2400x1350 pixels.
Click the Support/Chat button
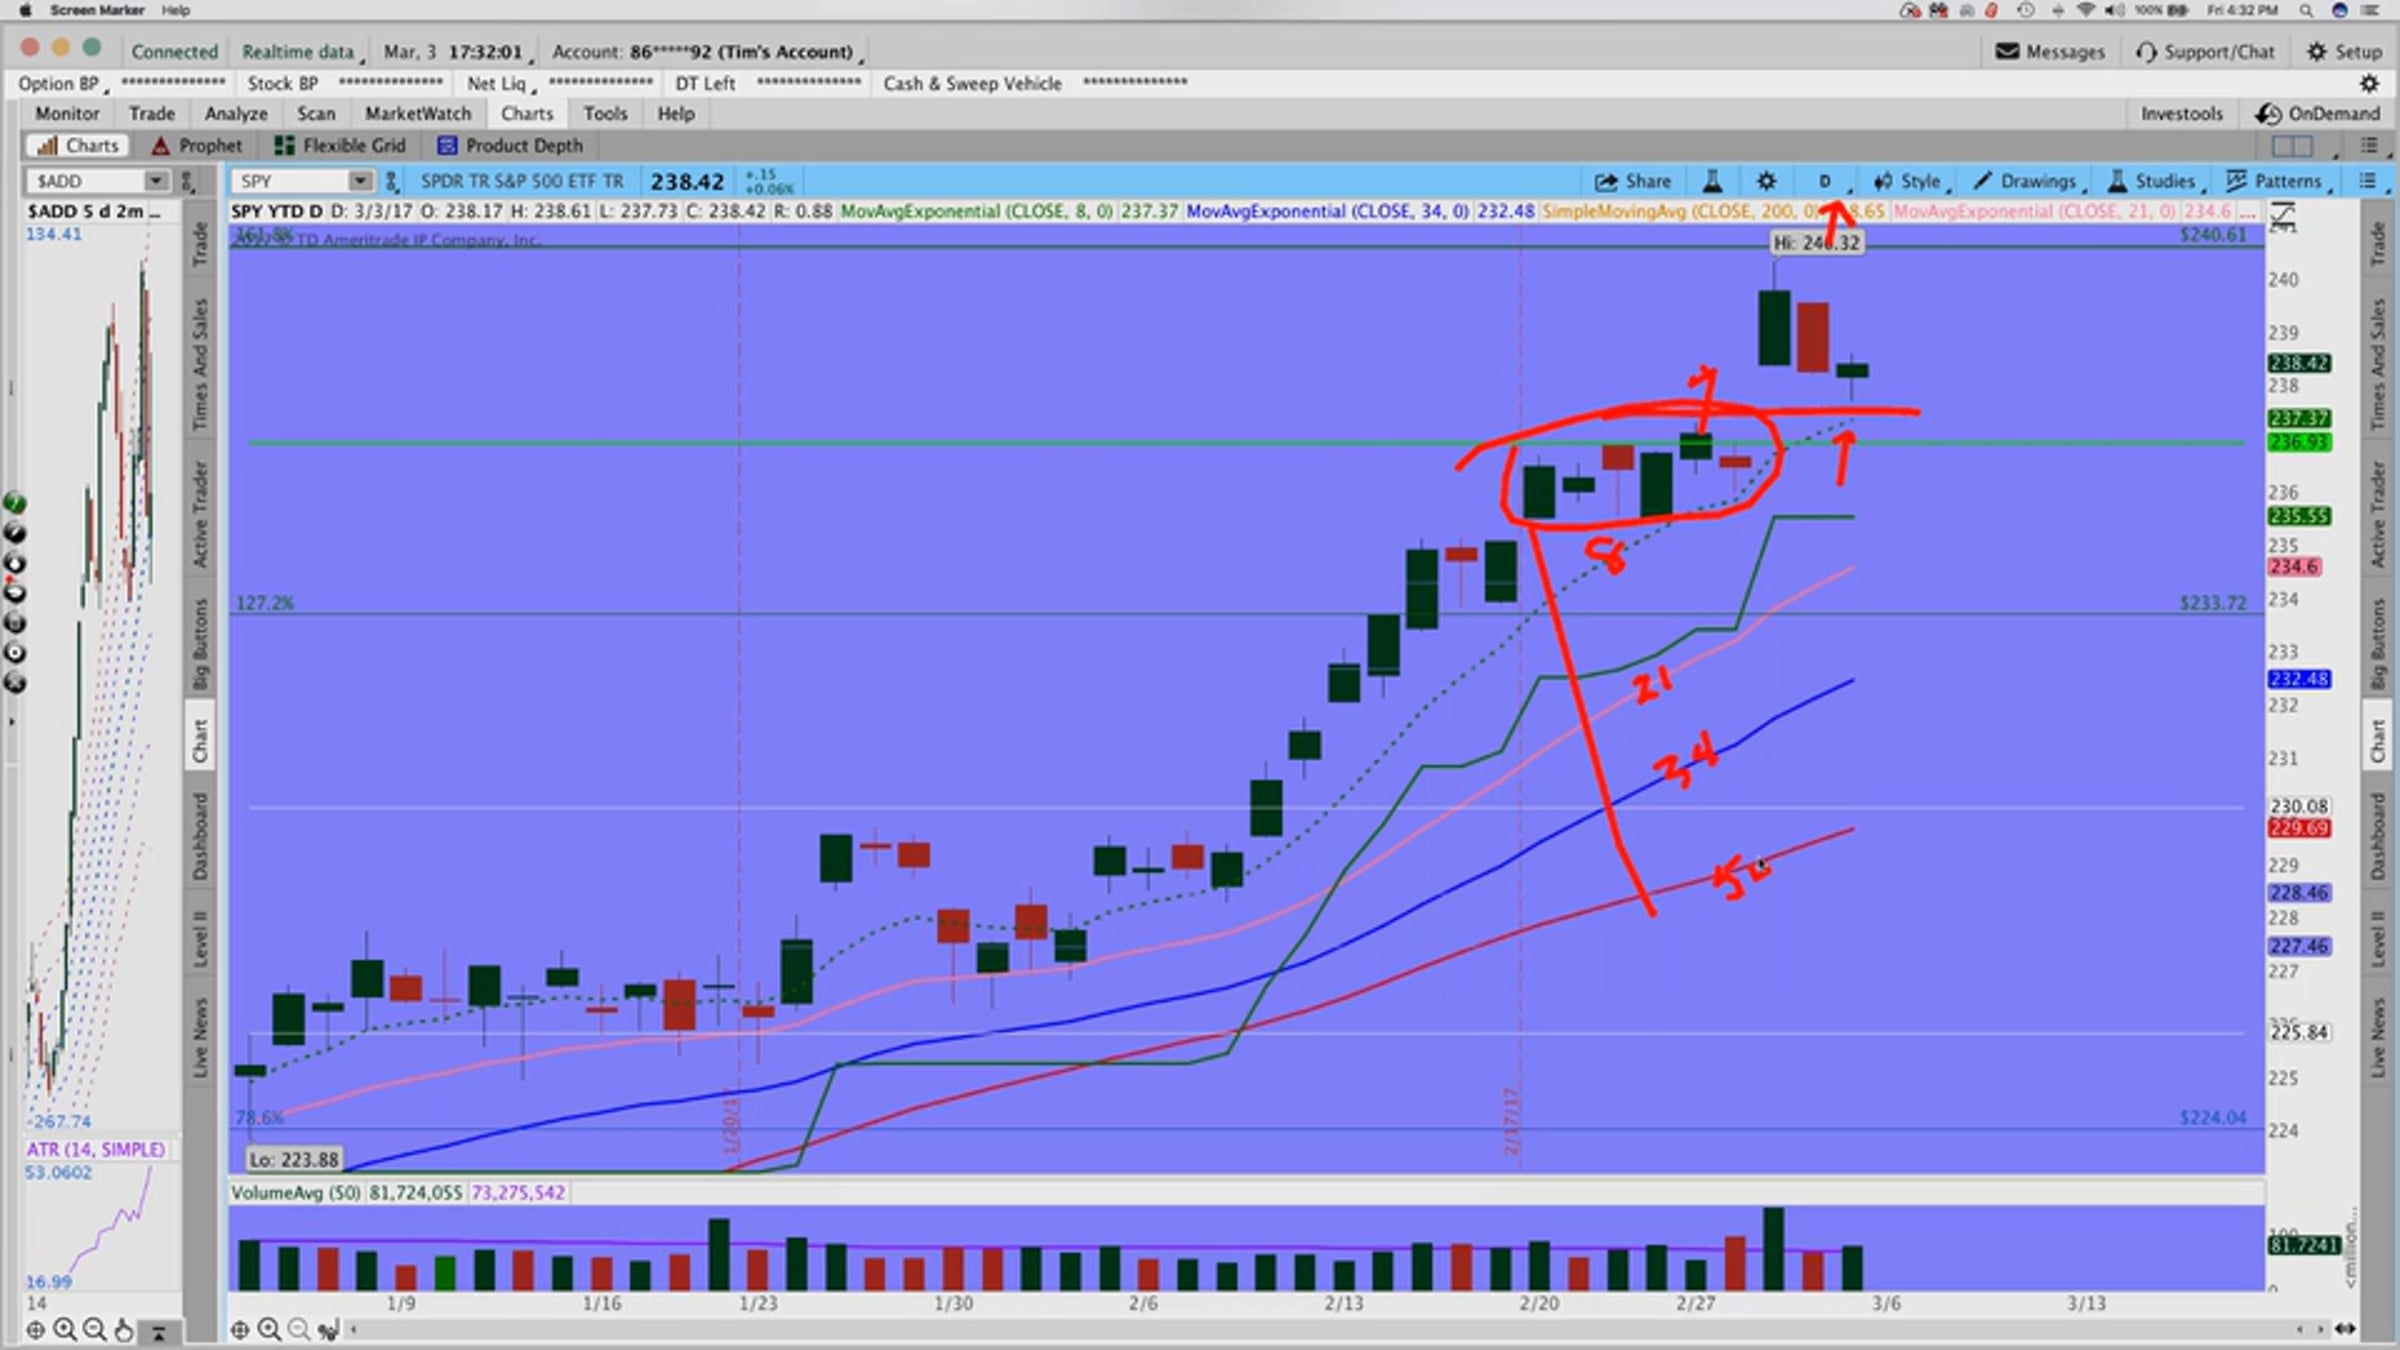coord(2205,52)
